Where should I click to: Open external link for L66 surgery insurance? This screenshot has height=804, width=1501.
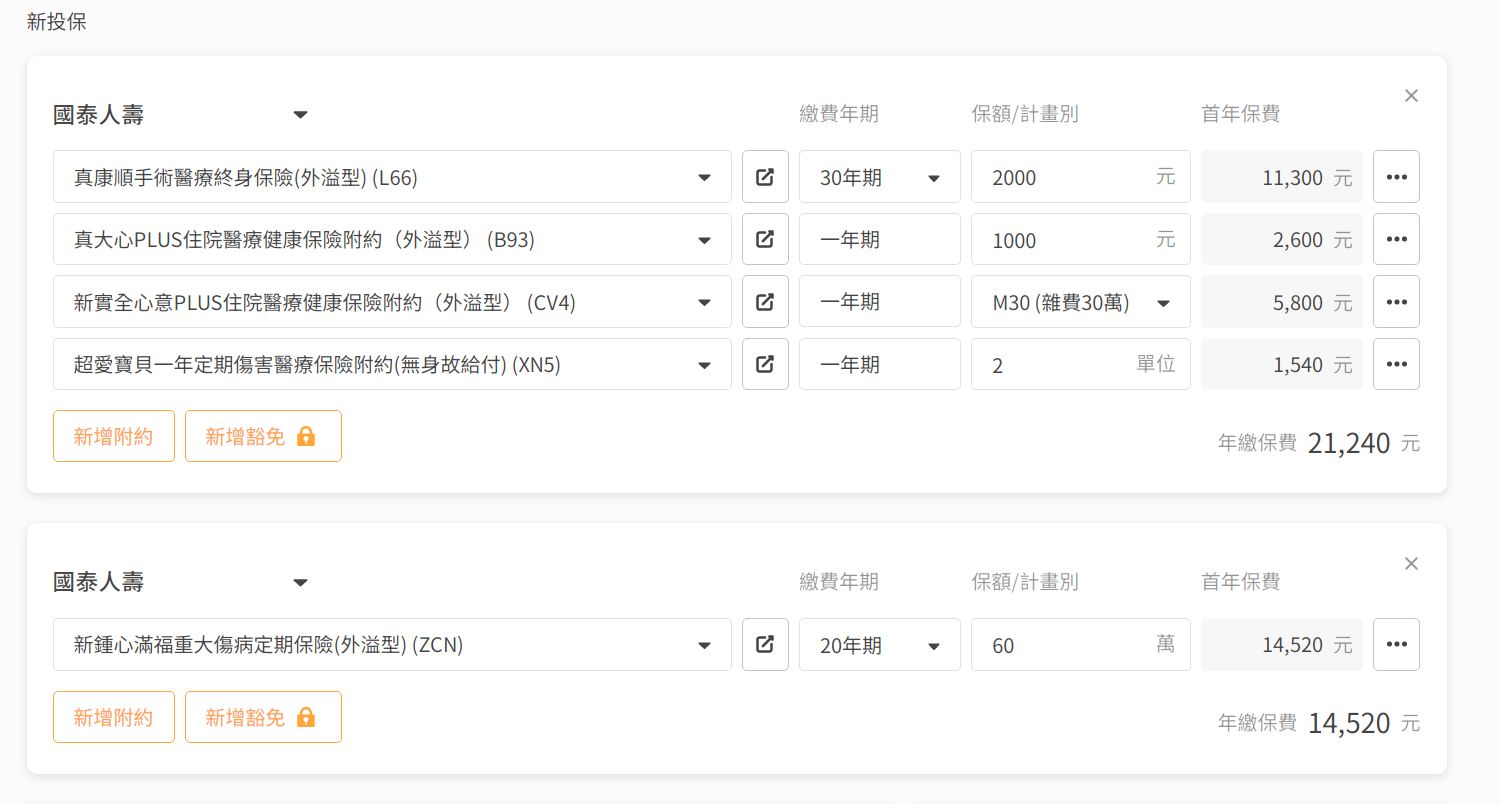(x=765, y=177)
